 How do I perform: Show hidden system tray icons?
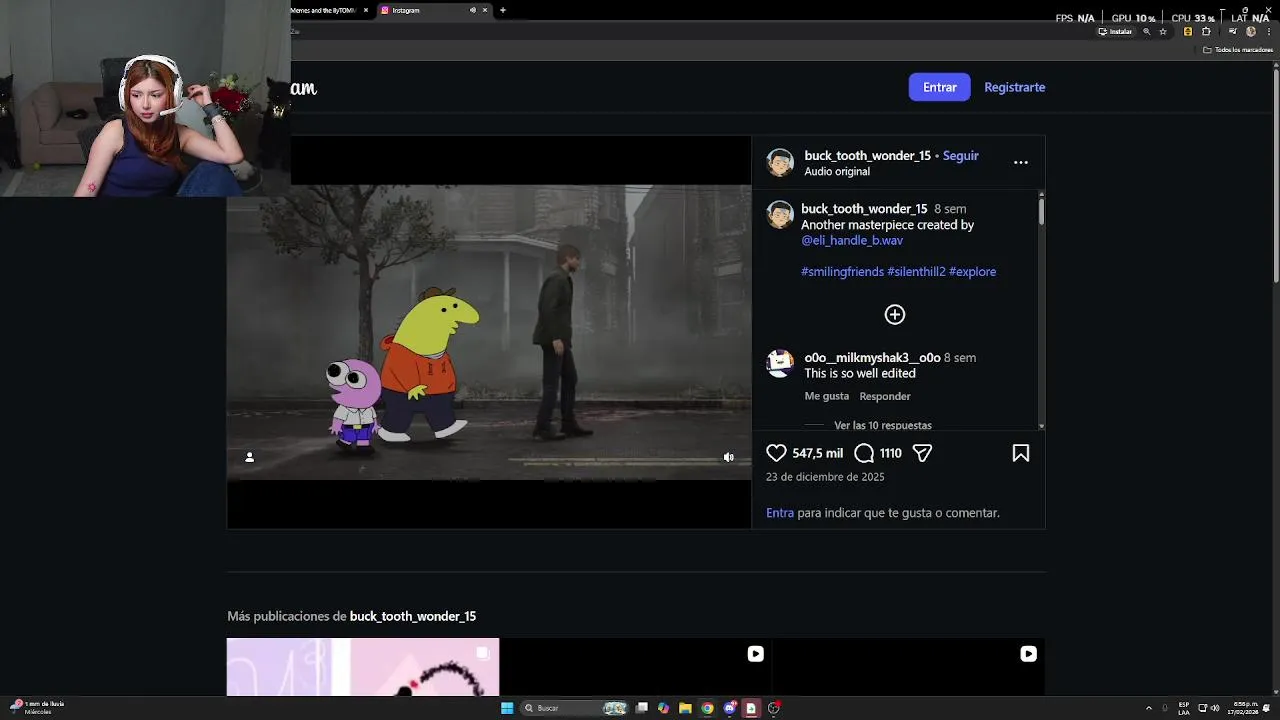(1149, 708)
